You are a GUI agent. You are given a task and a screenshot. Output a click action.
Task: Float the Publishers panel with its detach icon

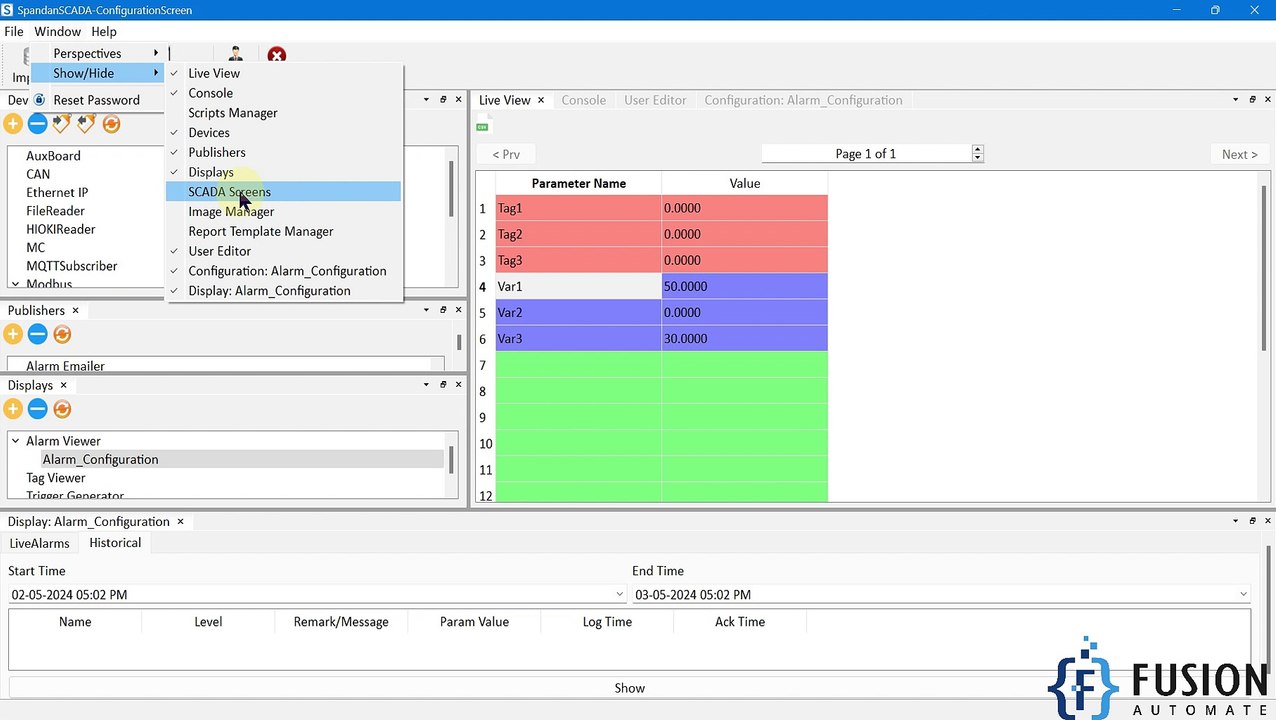[x=442, y=310]
